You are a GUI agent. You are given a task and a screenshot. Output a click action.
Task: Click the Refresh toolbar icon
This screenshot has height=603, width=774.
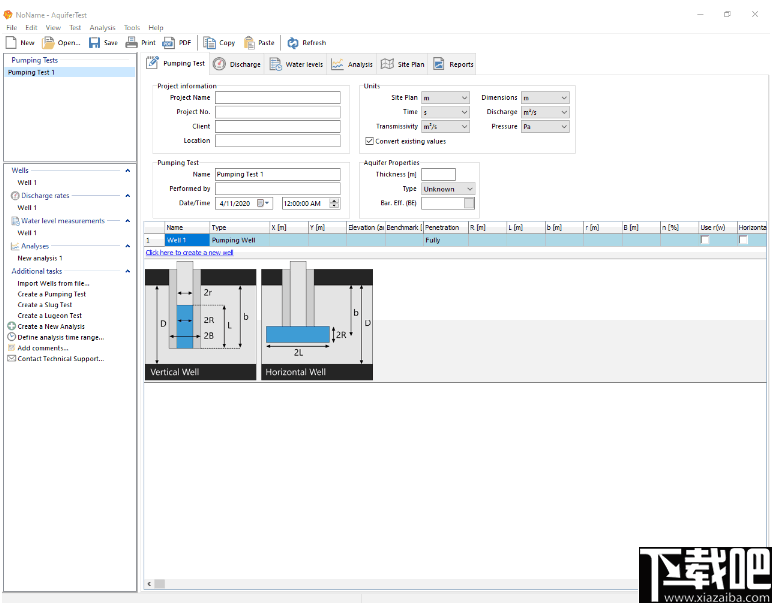pyautogui.click(x=293, y=43)
